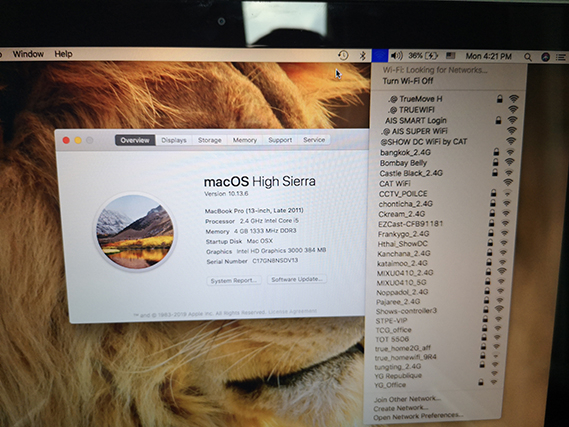The image size is (569, 427).
Task: Click the Software Update button
Action: pos(297,279)
